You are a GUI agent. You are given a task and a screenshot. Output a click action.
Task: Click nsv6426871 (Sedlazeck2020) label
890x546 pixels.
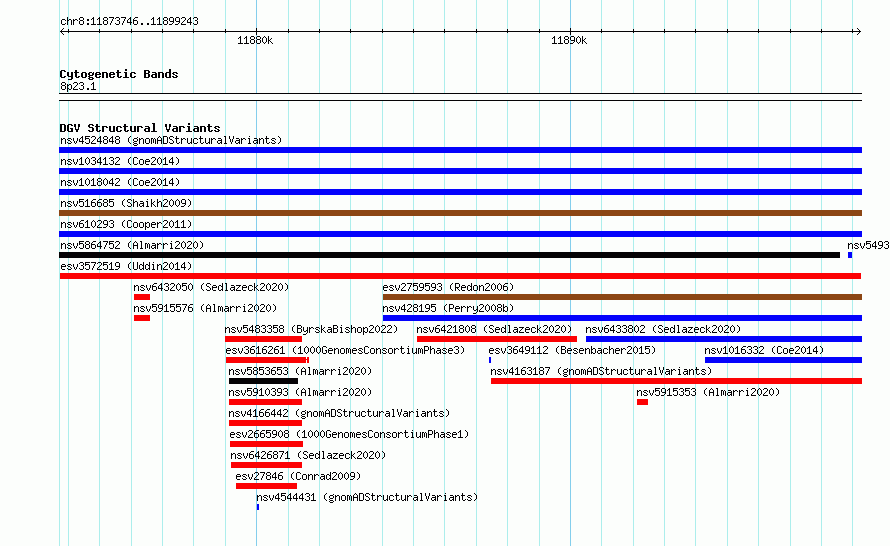tap(308, 455)
